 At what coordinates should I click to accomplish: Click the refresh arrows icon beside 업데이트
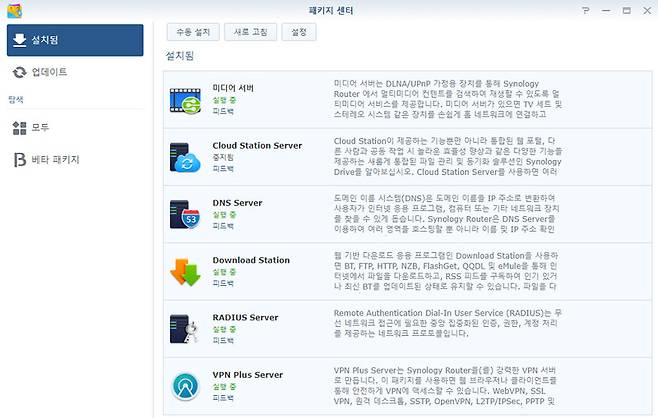pos(19,72)
